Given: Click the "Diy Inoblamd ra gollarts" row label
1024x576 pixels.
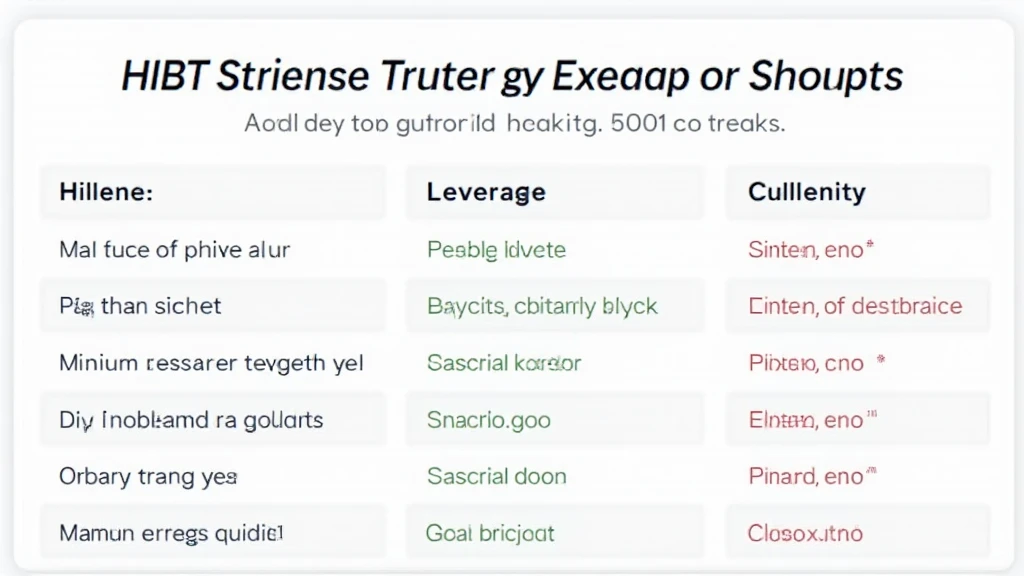Looking at the screenshot, I should coord(191,420).
